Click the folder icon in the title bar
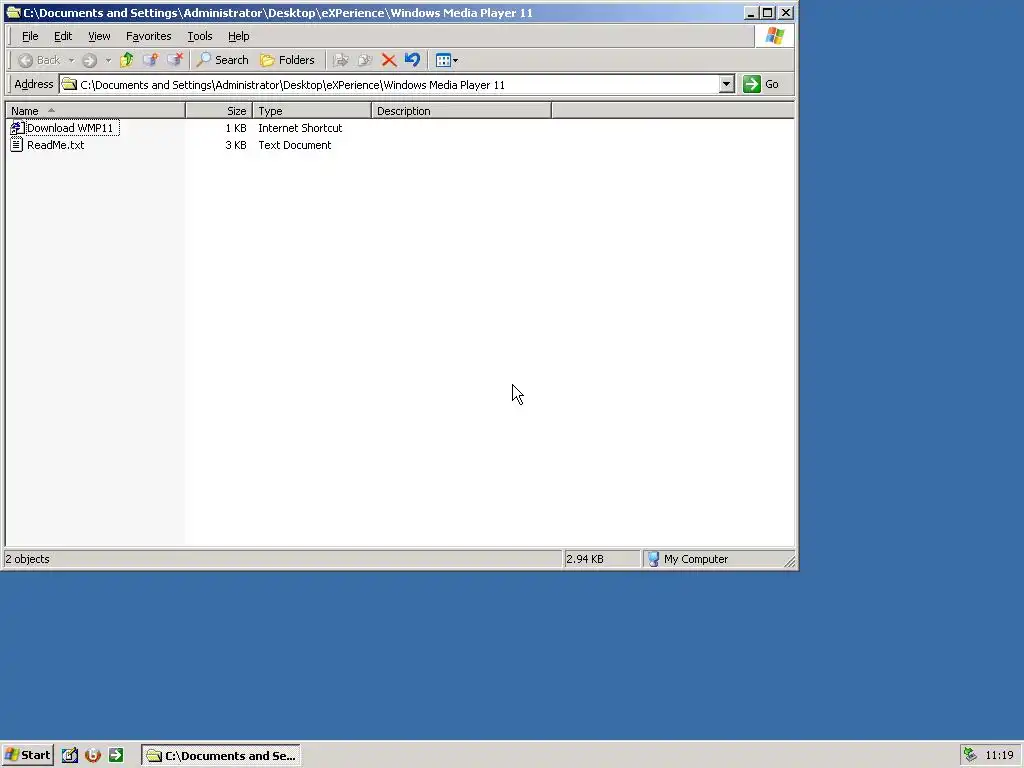1024x768 pixels. tap(13, 12)
